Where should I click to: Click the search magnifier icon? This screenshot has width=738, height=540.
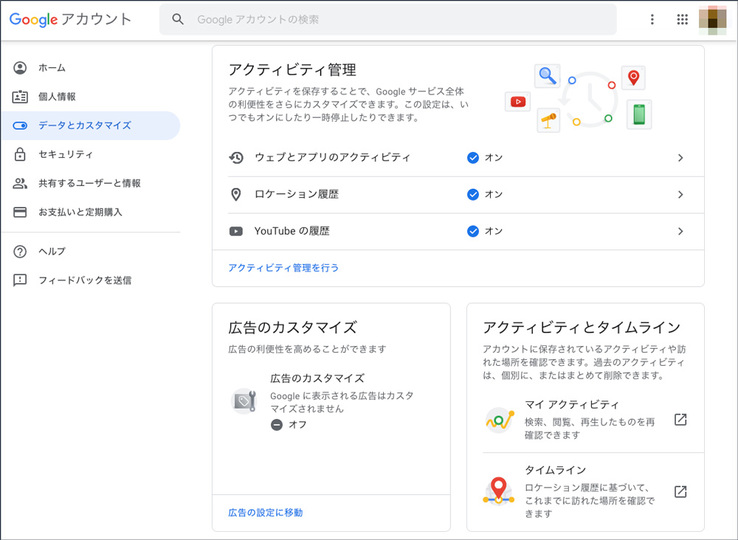[177, 19]
